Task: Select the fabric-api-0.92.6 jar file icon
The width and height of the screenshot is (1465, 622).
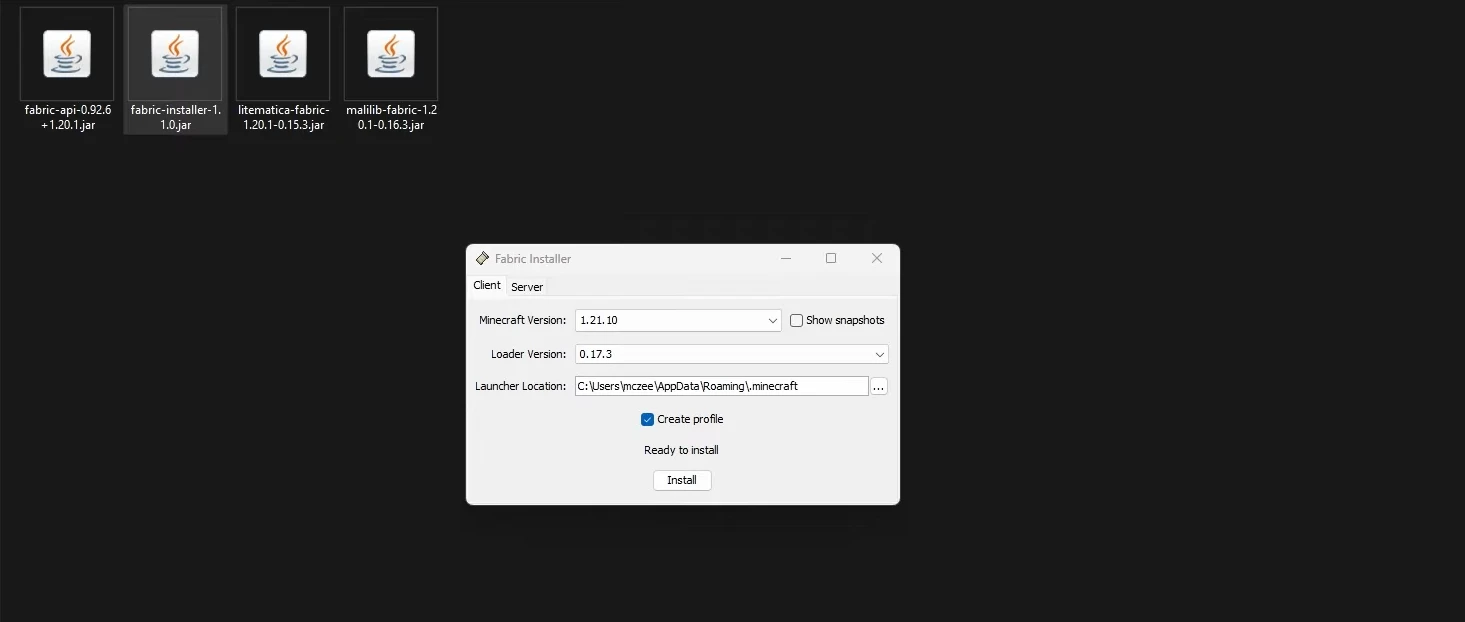Action: point(67,54)
